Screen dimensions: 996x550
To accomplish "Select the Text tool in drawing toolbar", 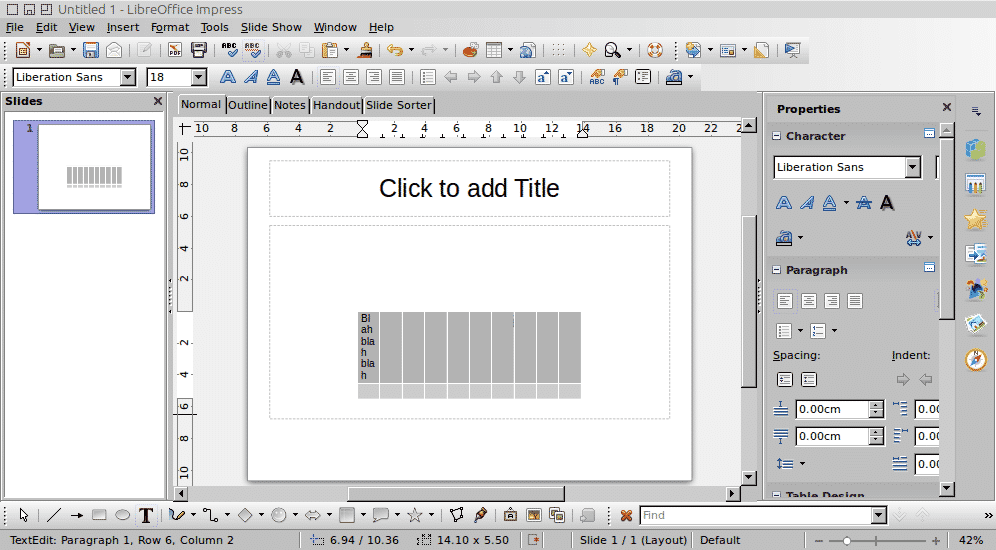I will [x=145, y=515].
